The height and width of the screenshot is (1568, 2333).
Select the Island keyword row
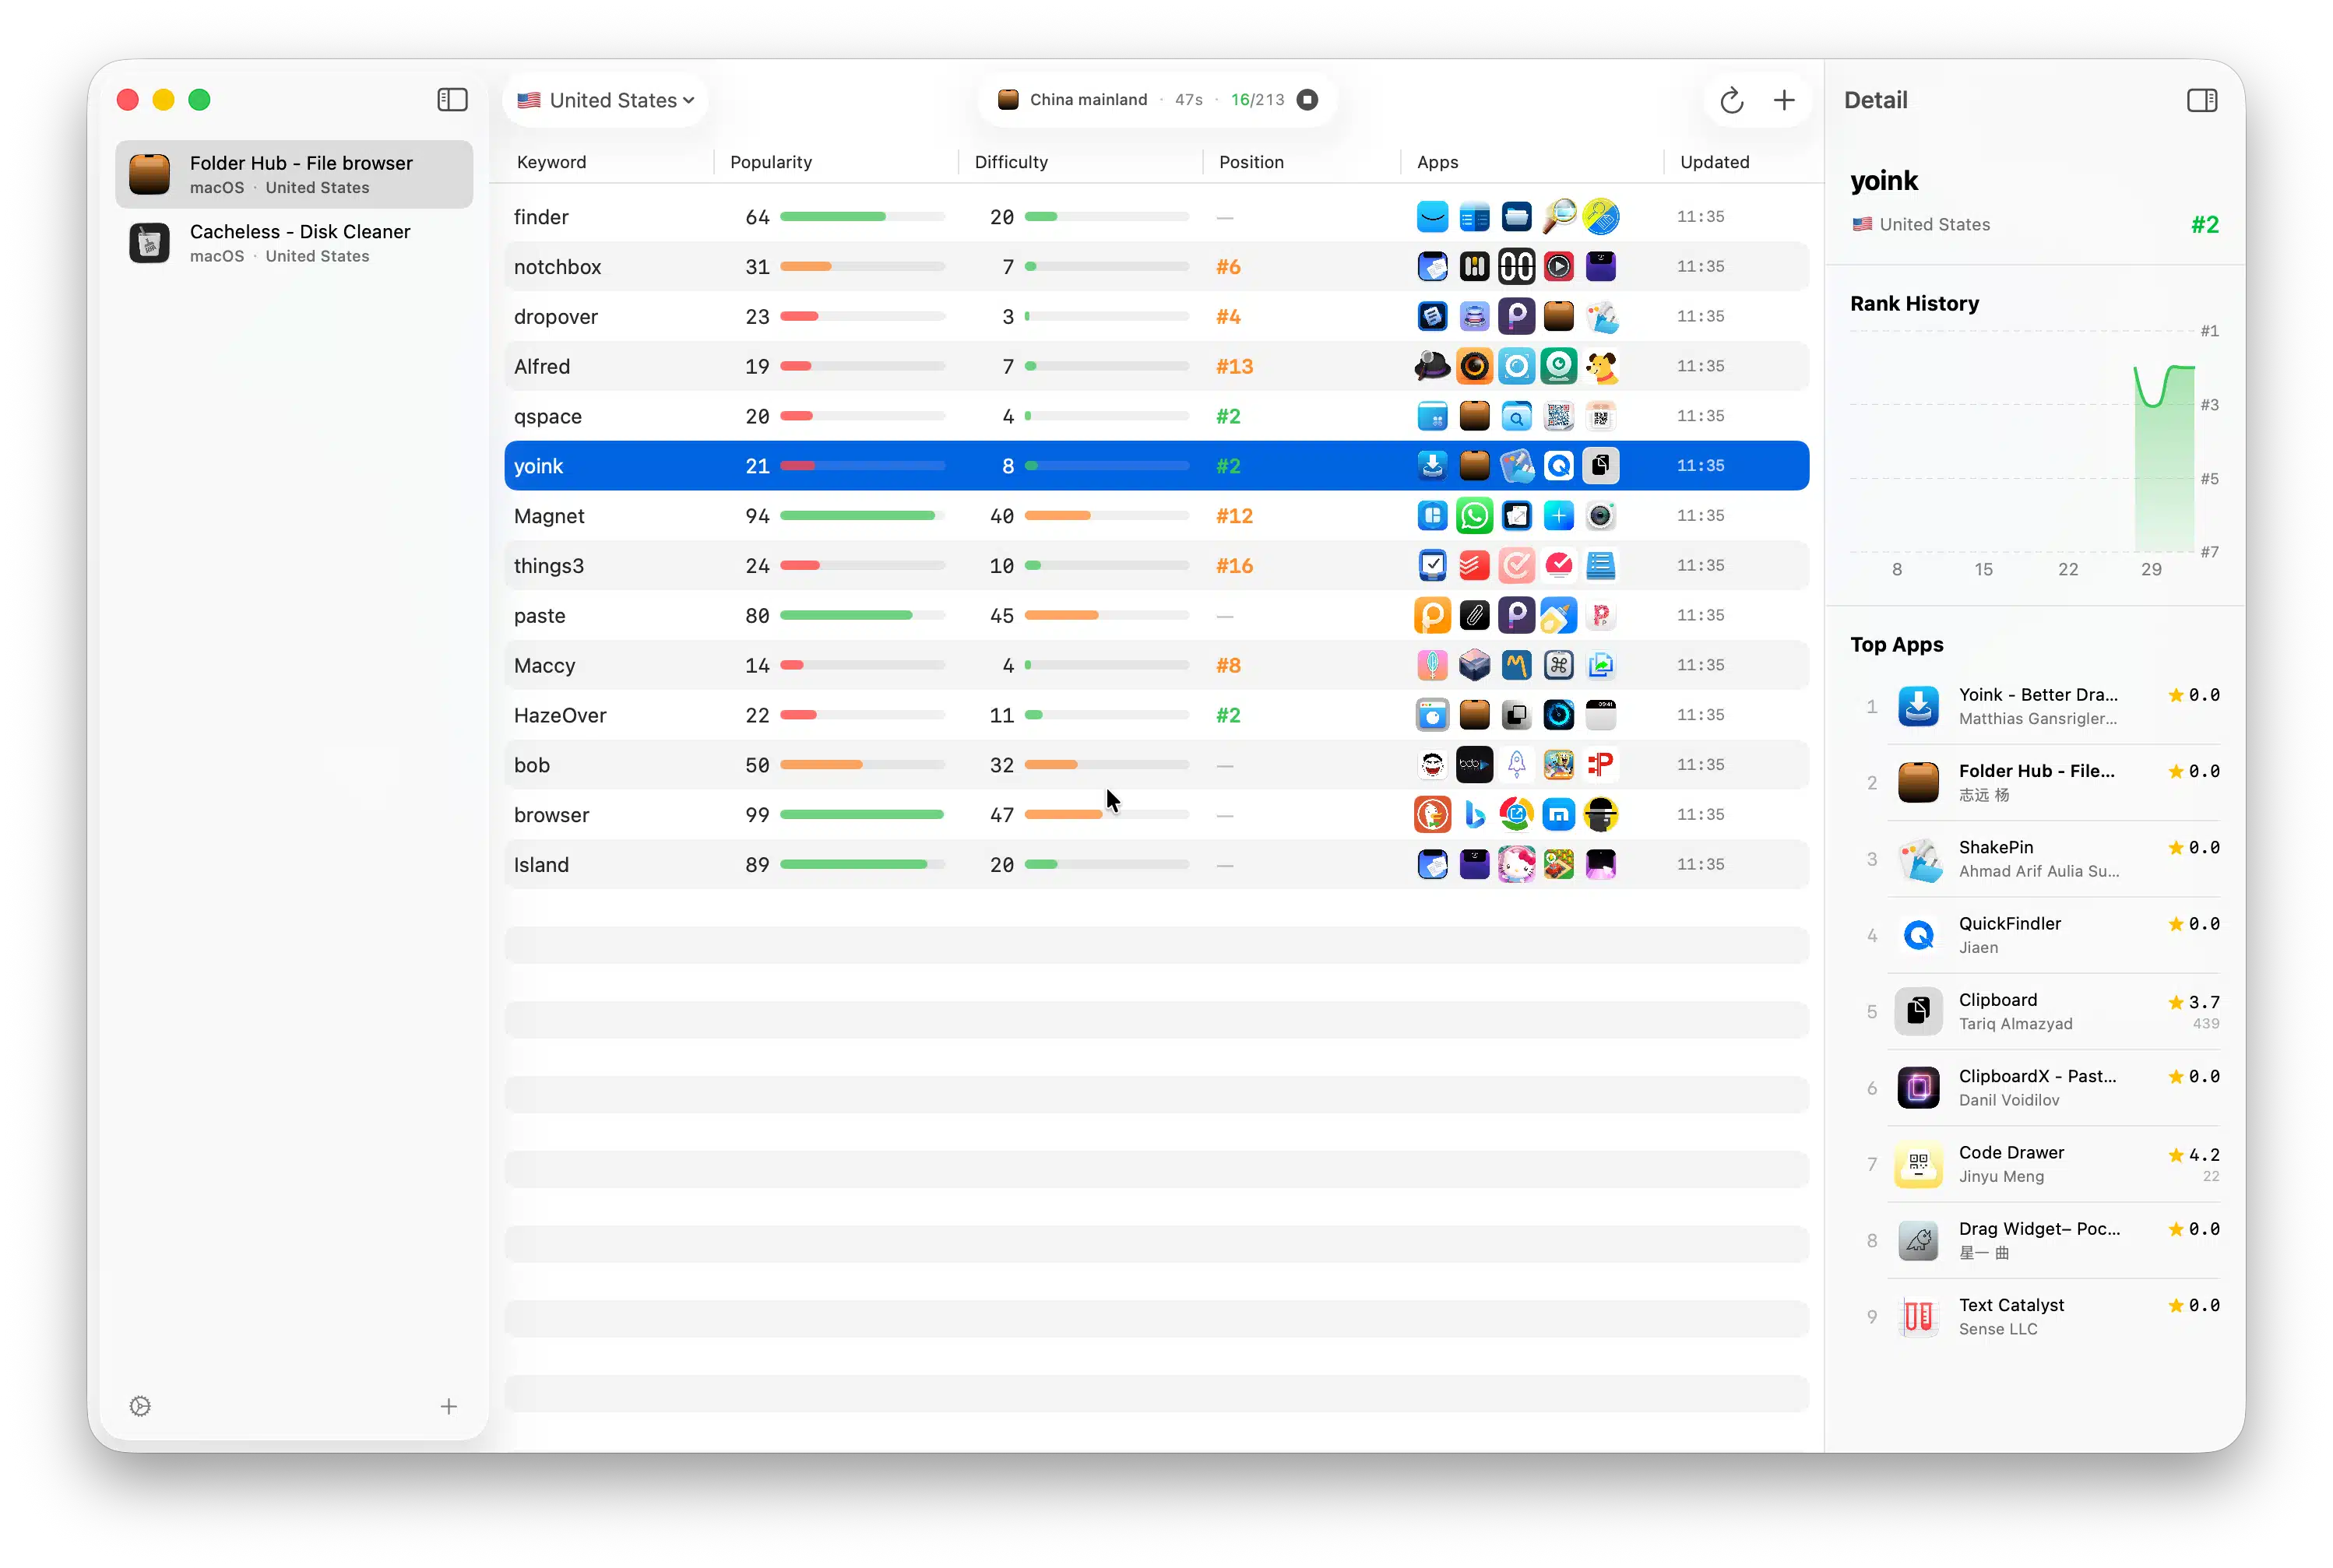1156,865
